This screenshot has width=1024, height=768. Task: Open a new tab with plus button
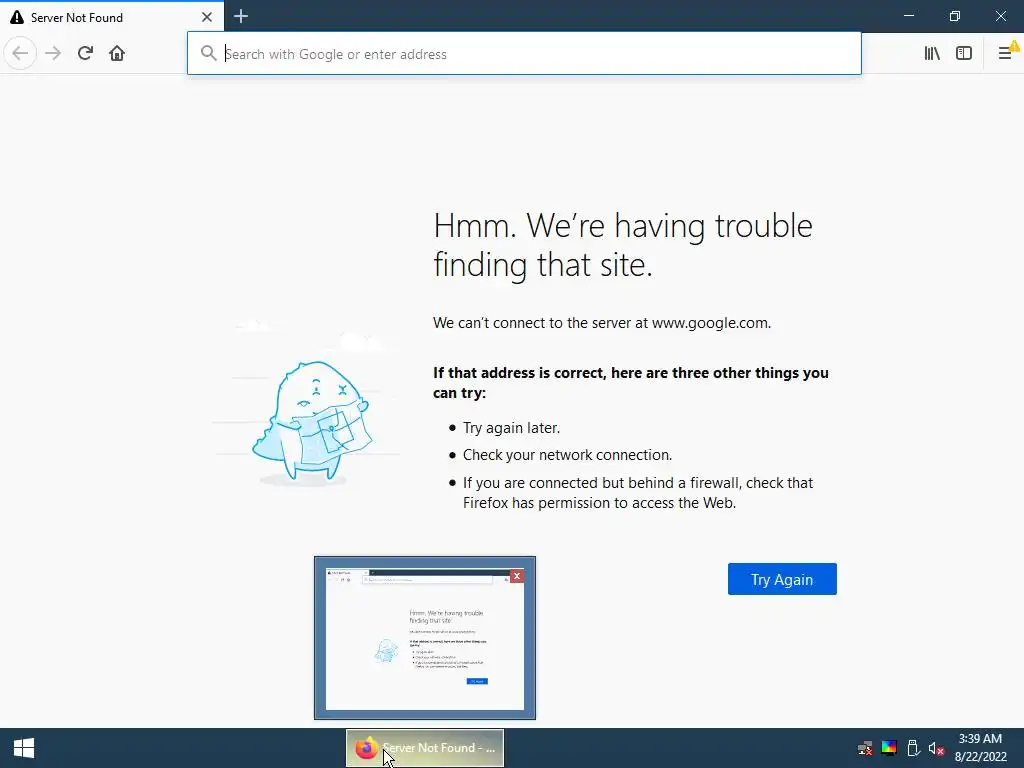[x=241, y=16]
